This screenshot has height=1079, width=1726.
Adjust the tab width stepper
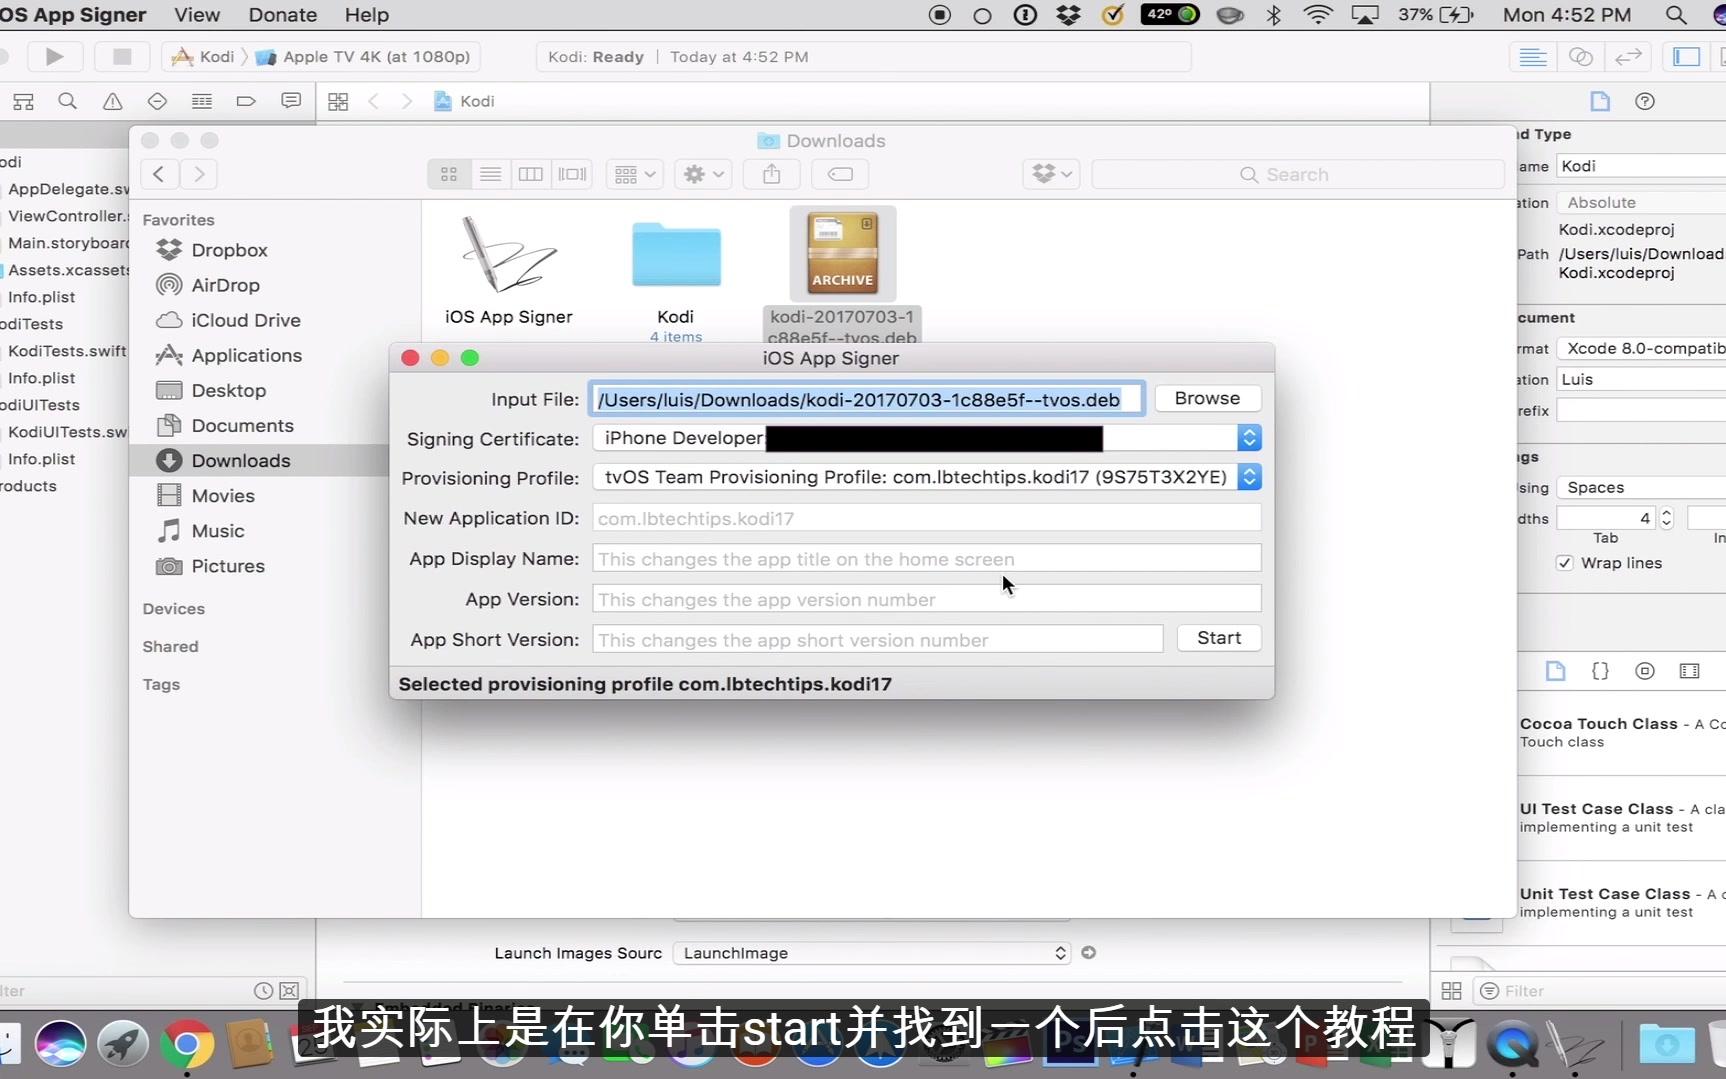click(1666, 518)
